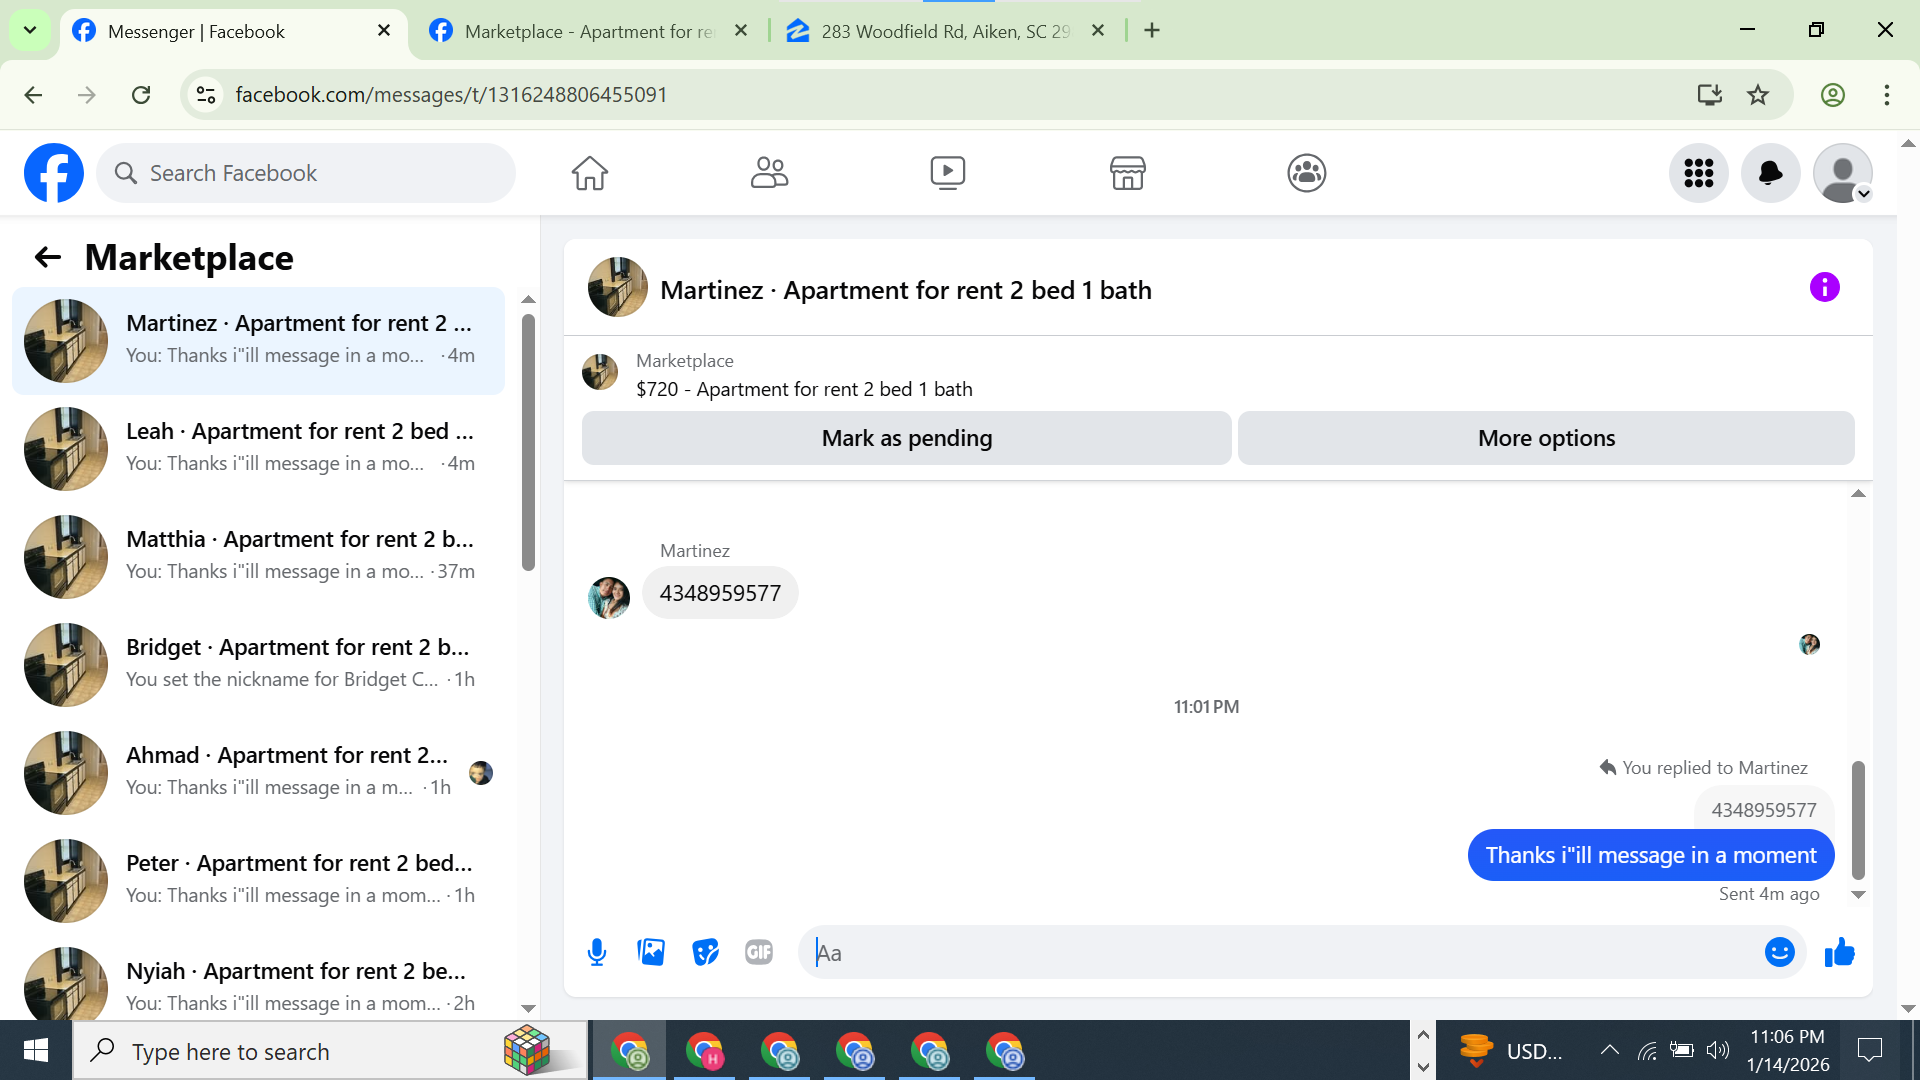Open conversation information purple icon

pyautogui.click(x=1824, y=288)
